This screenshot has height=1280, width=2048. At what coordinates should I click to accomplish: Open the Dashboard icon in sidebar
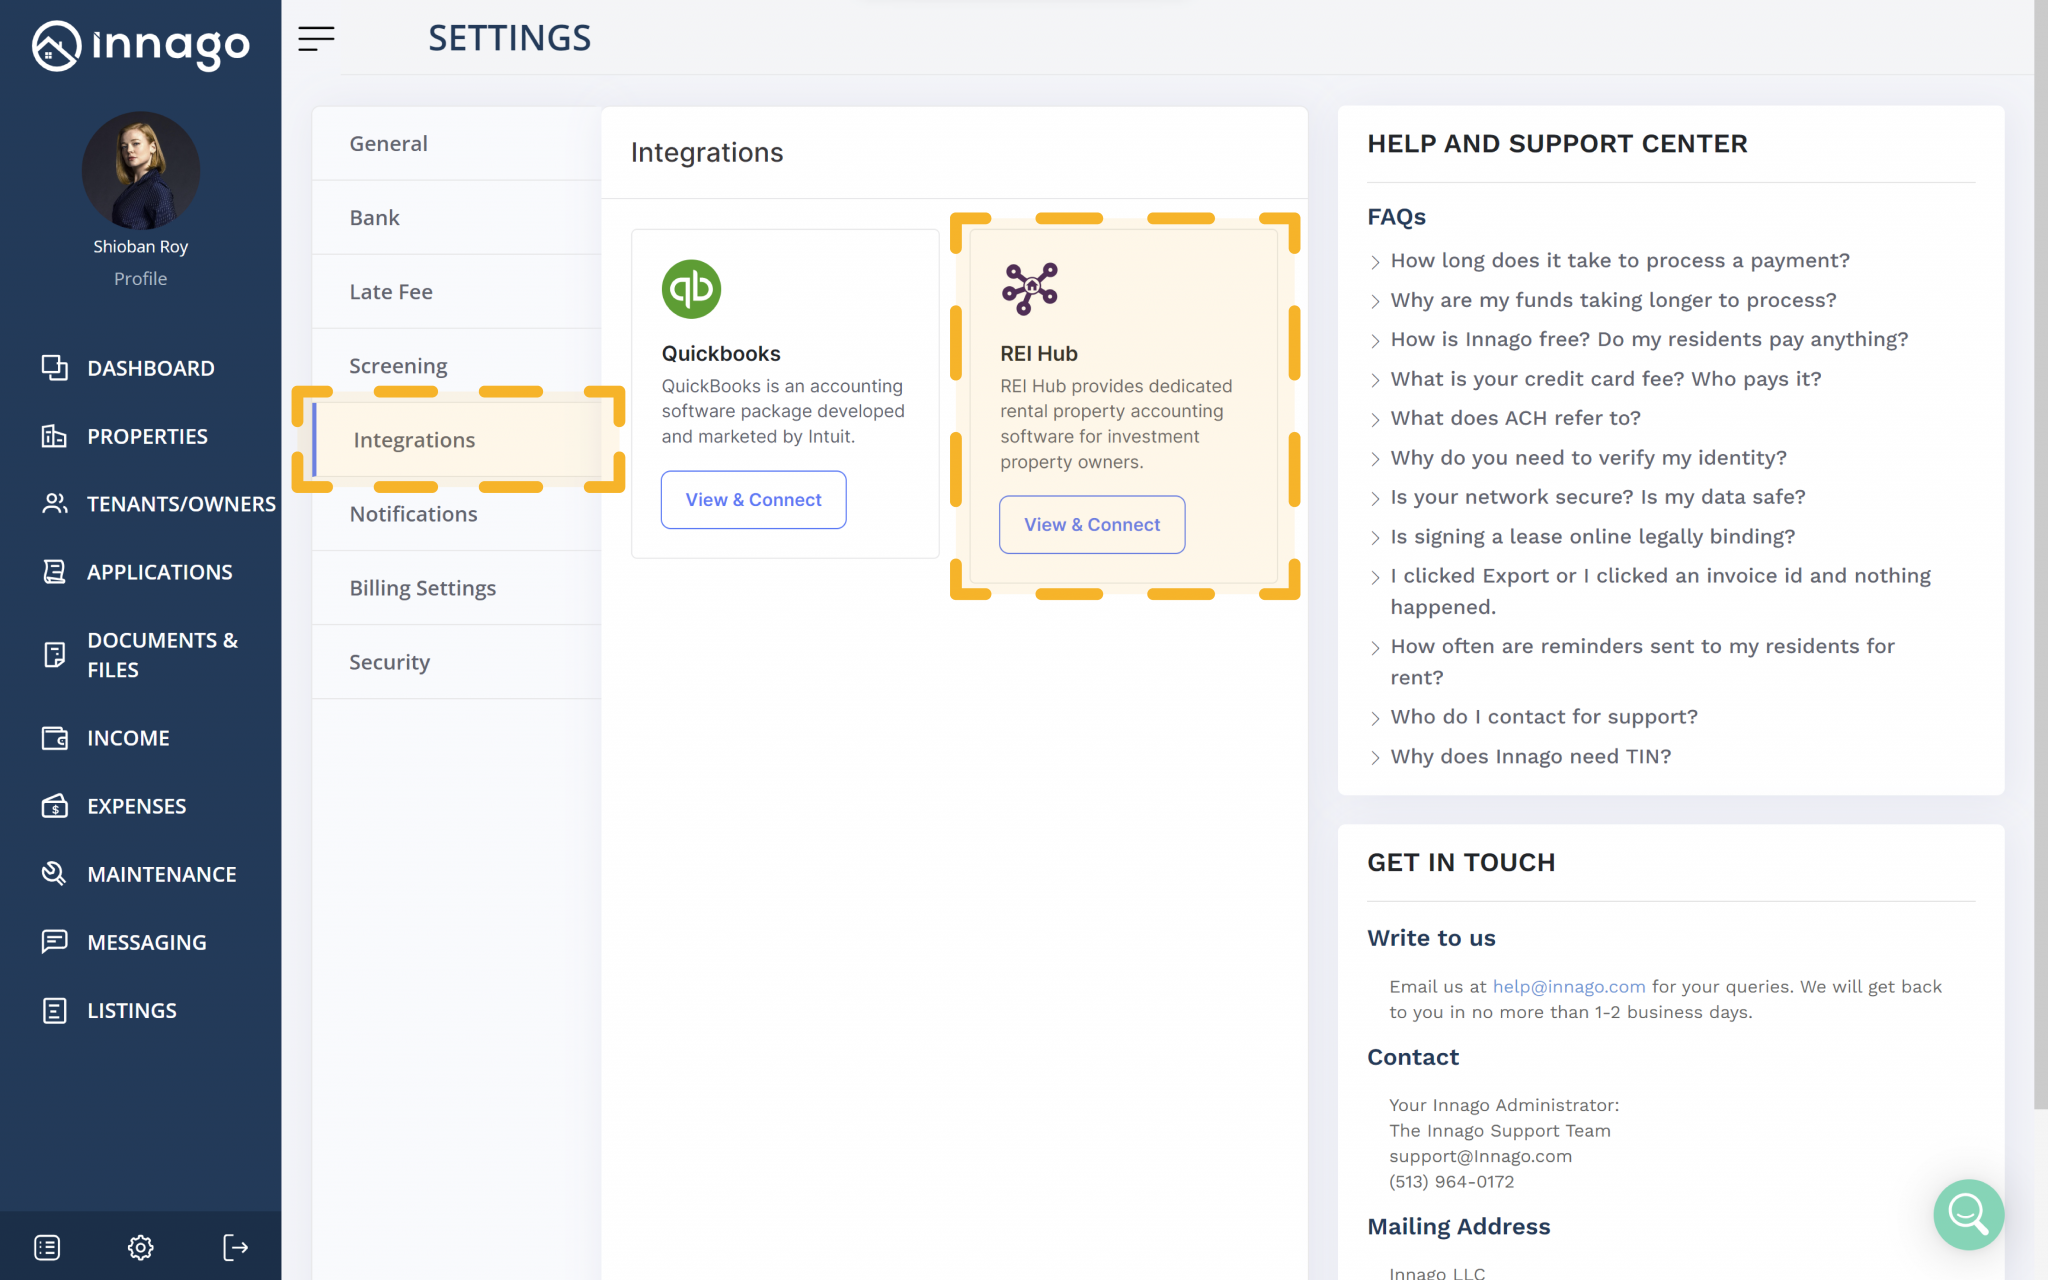tap(54, 368)
